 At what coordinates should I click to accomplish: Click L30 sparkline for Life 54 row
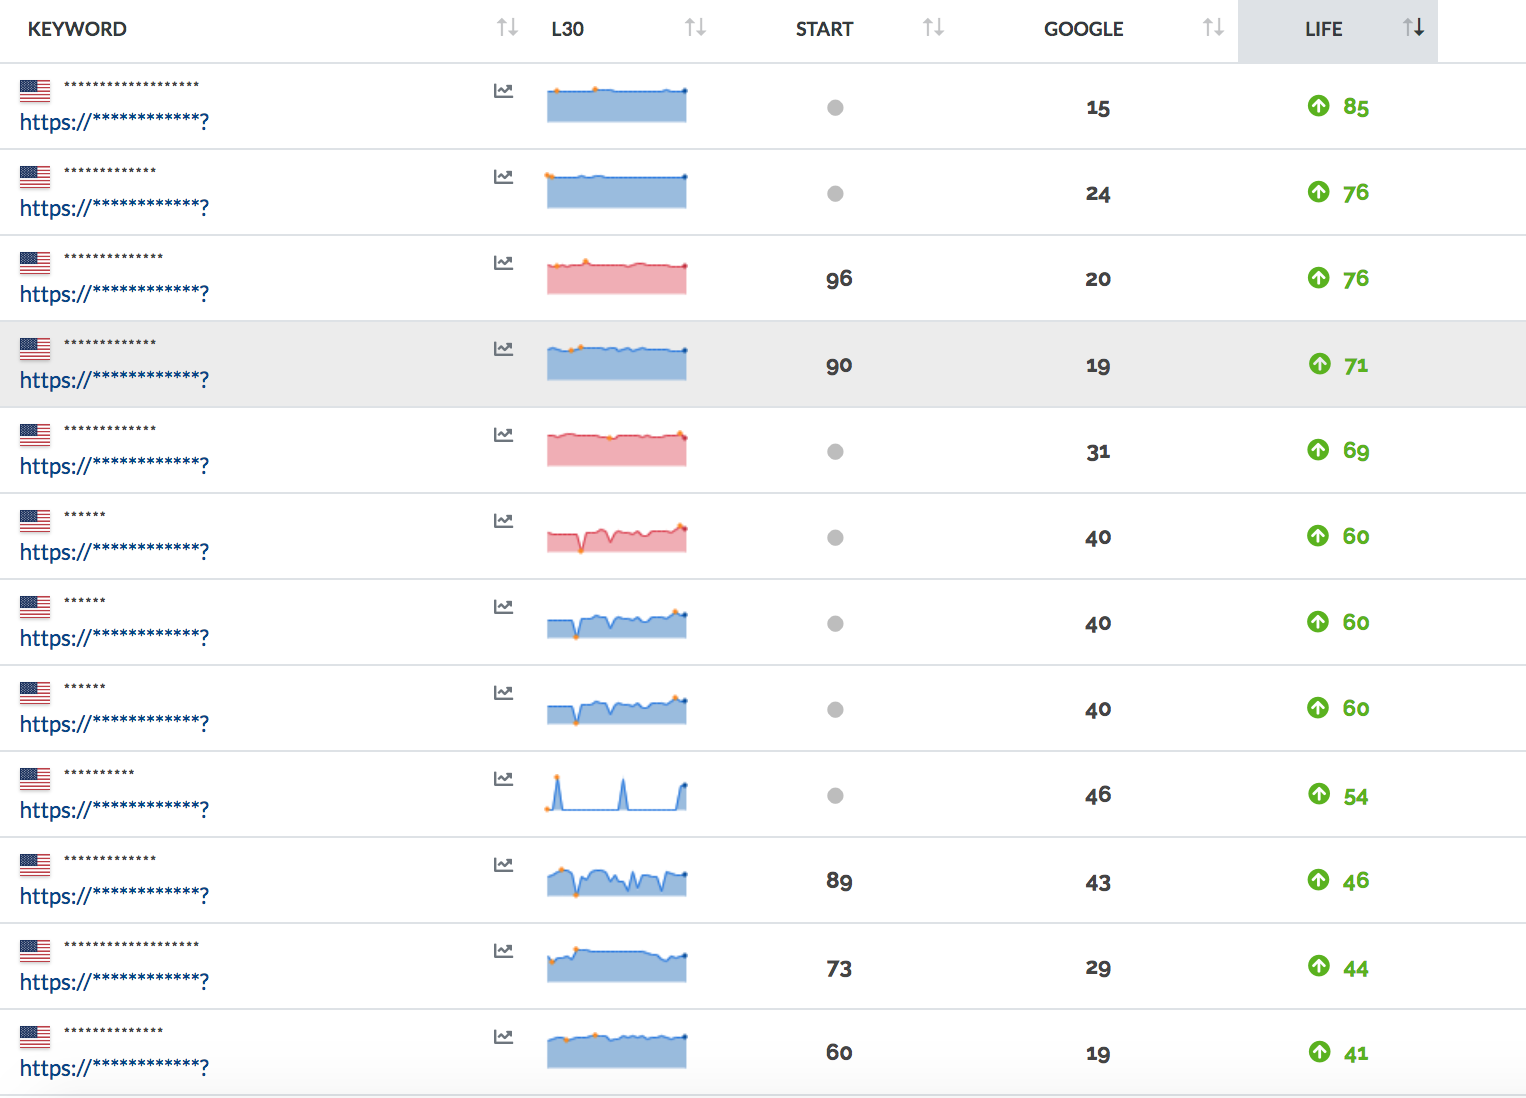click(616, 794)
